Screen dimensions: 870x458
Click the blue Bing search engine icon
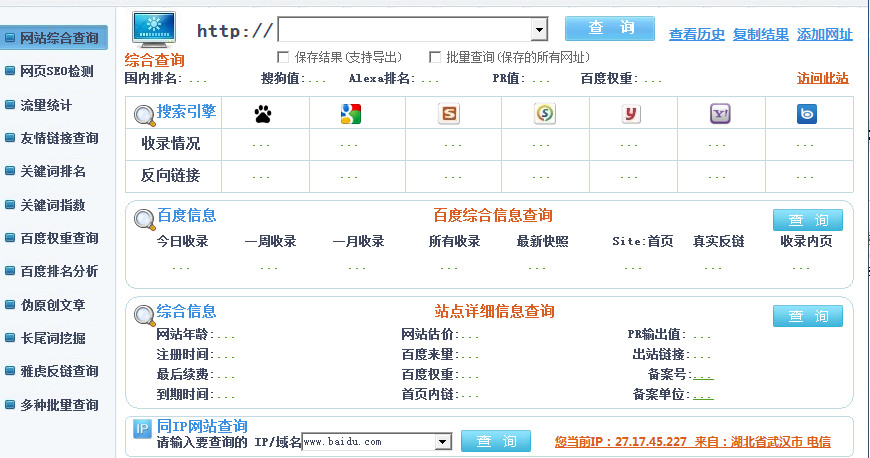[807, 114]
